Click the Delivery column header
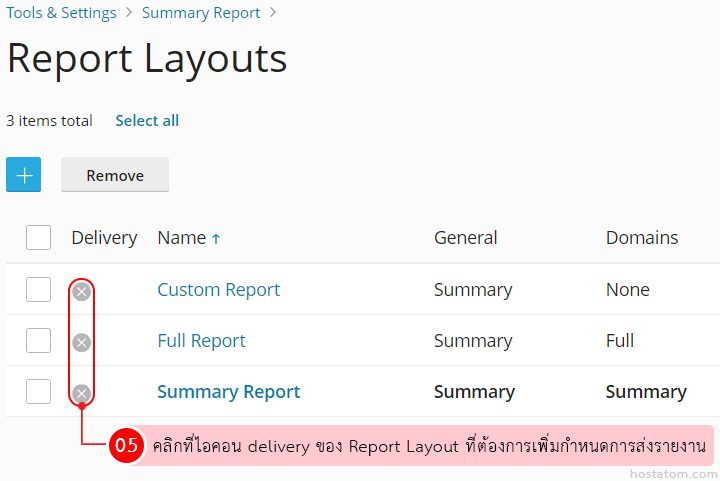This screenshot has height=481, width=720. [104, 238]
